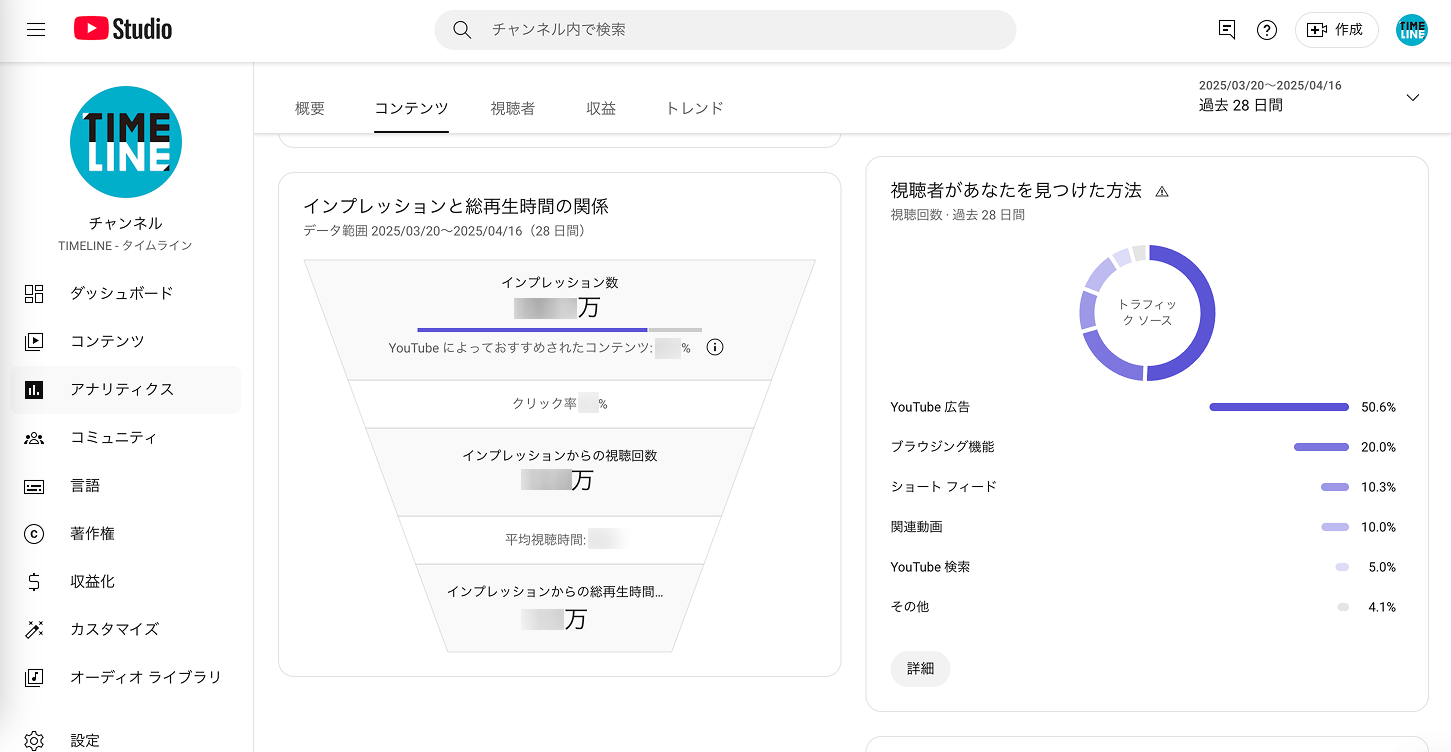Click the 設定 gear icon
The image size is (1451, 752).
click(x=34, y=741)
